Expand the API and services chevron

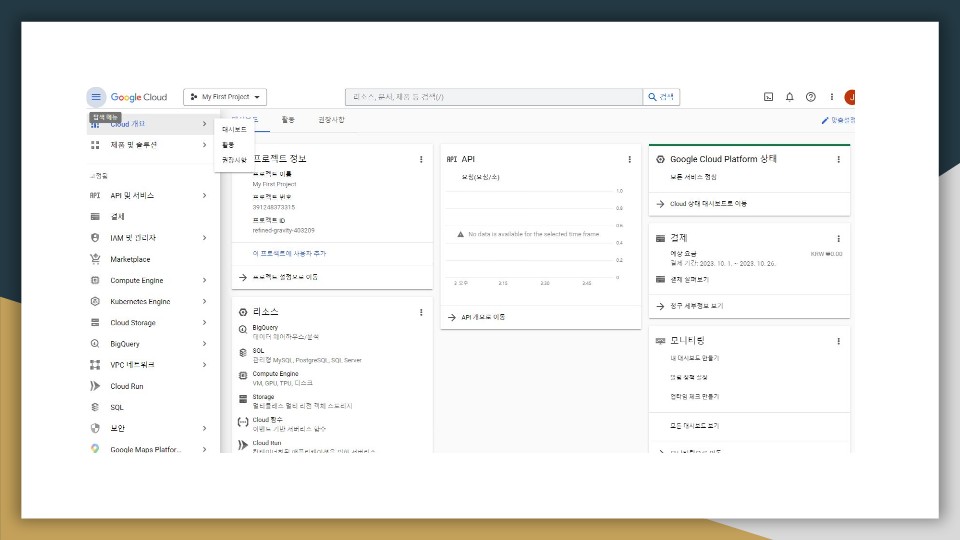tap(204, 195)
